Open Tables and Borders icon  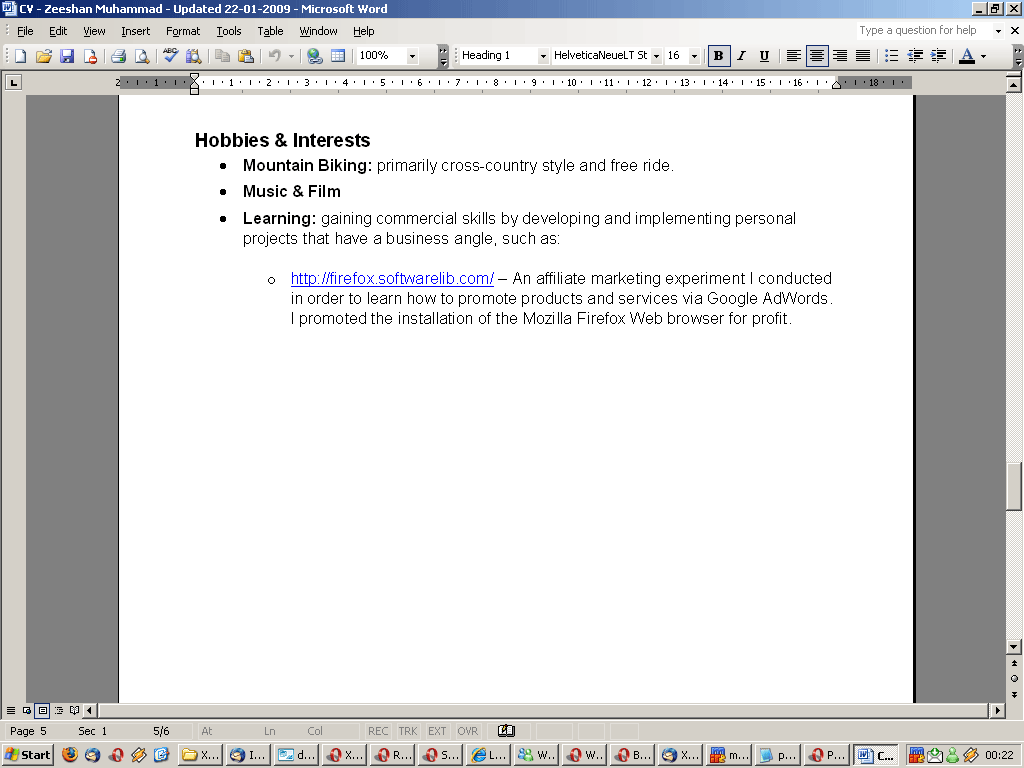338,56
